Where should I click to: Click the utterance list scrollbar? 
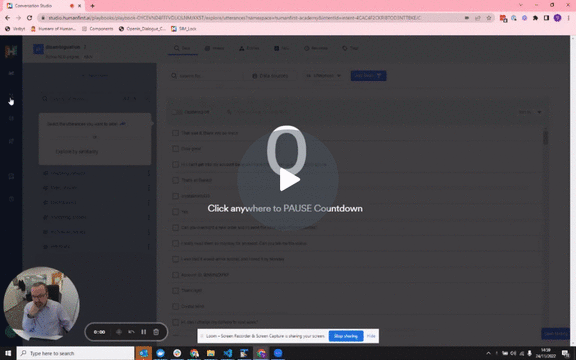(x=546, y=138)
